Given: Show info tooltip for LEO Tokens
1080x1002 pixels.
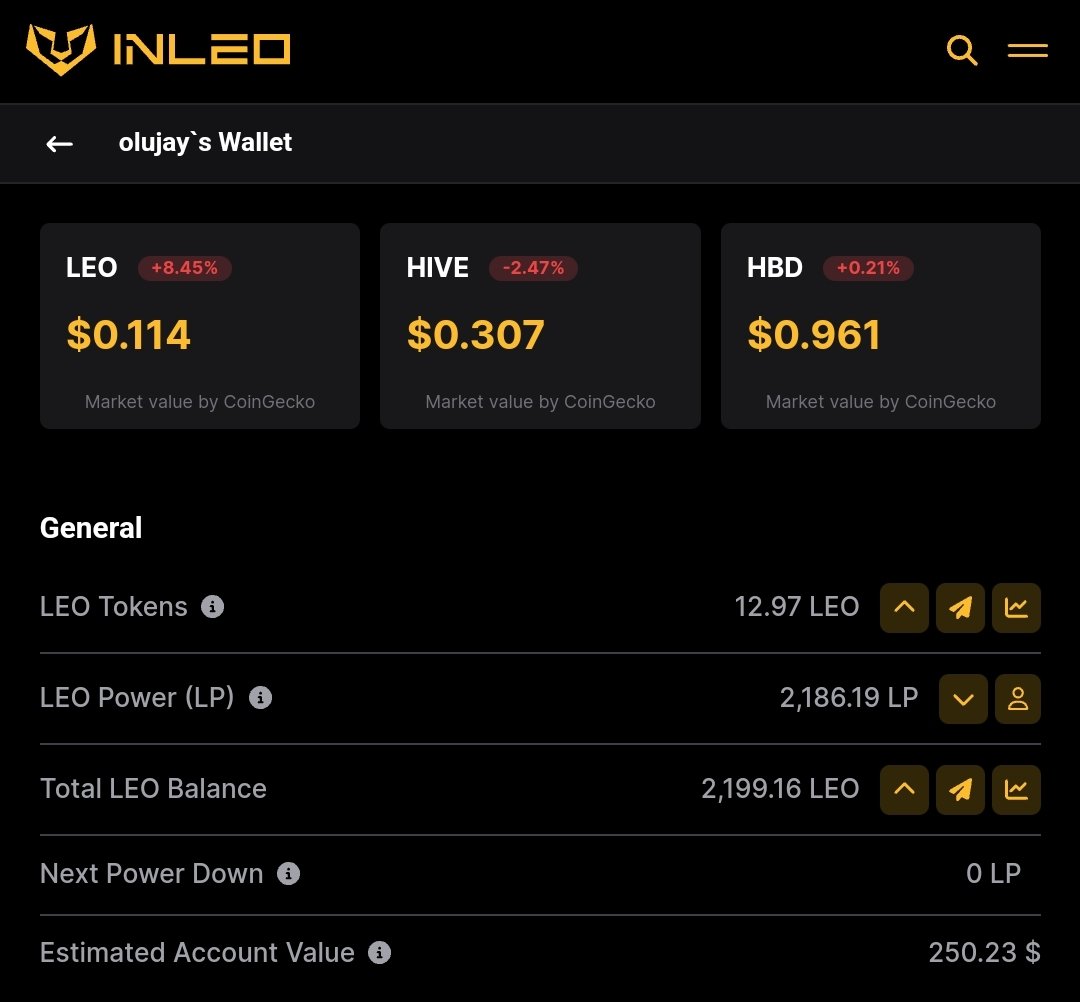Looking at the screenshot, I should pyautogui.click(x=212, y=607).
